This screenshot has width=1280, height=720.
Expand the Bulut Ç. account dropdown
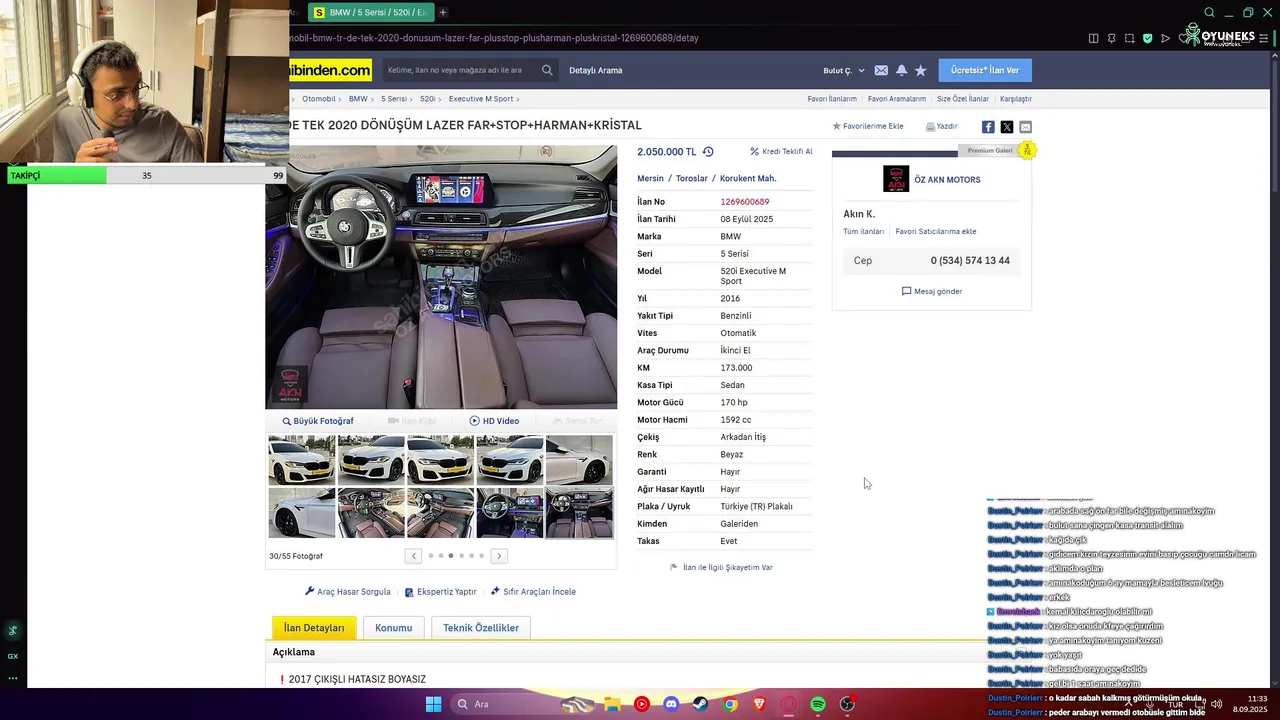(843, 70)
